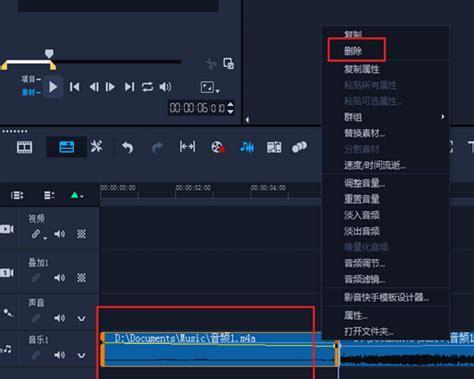The image size is (474, 379).
Task: Toggle track transparency on 视频 track
Action: click(81, 234)
